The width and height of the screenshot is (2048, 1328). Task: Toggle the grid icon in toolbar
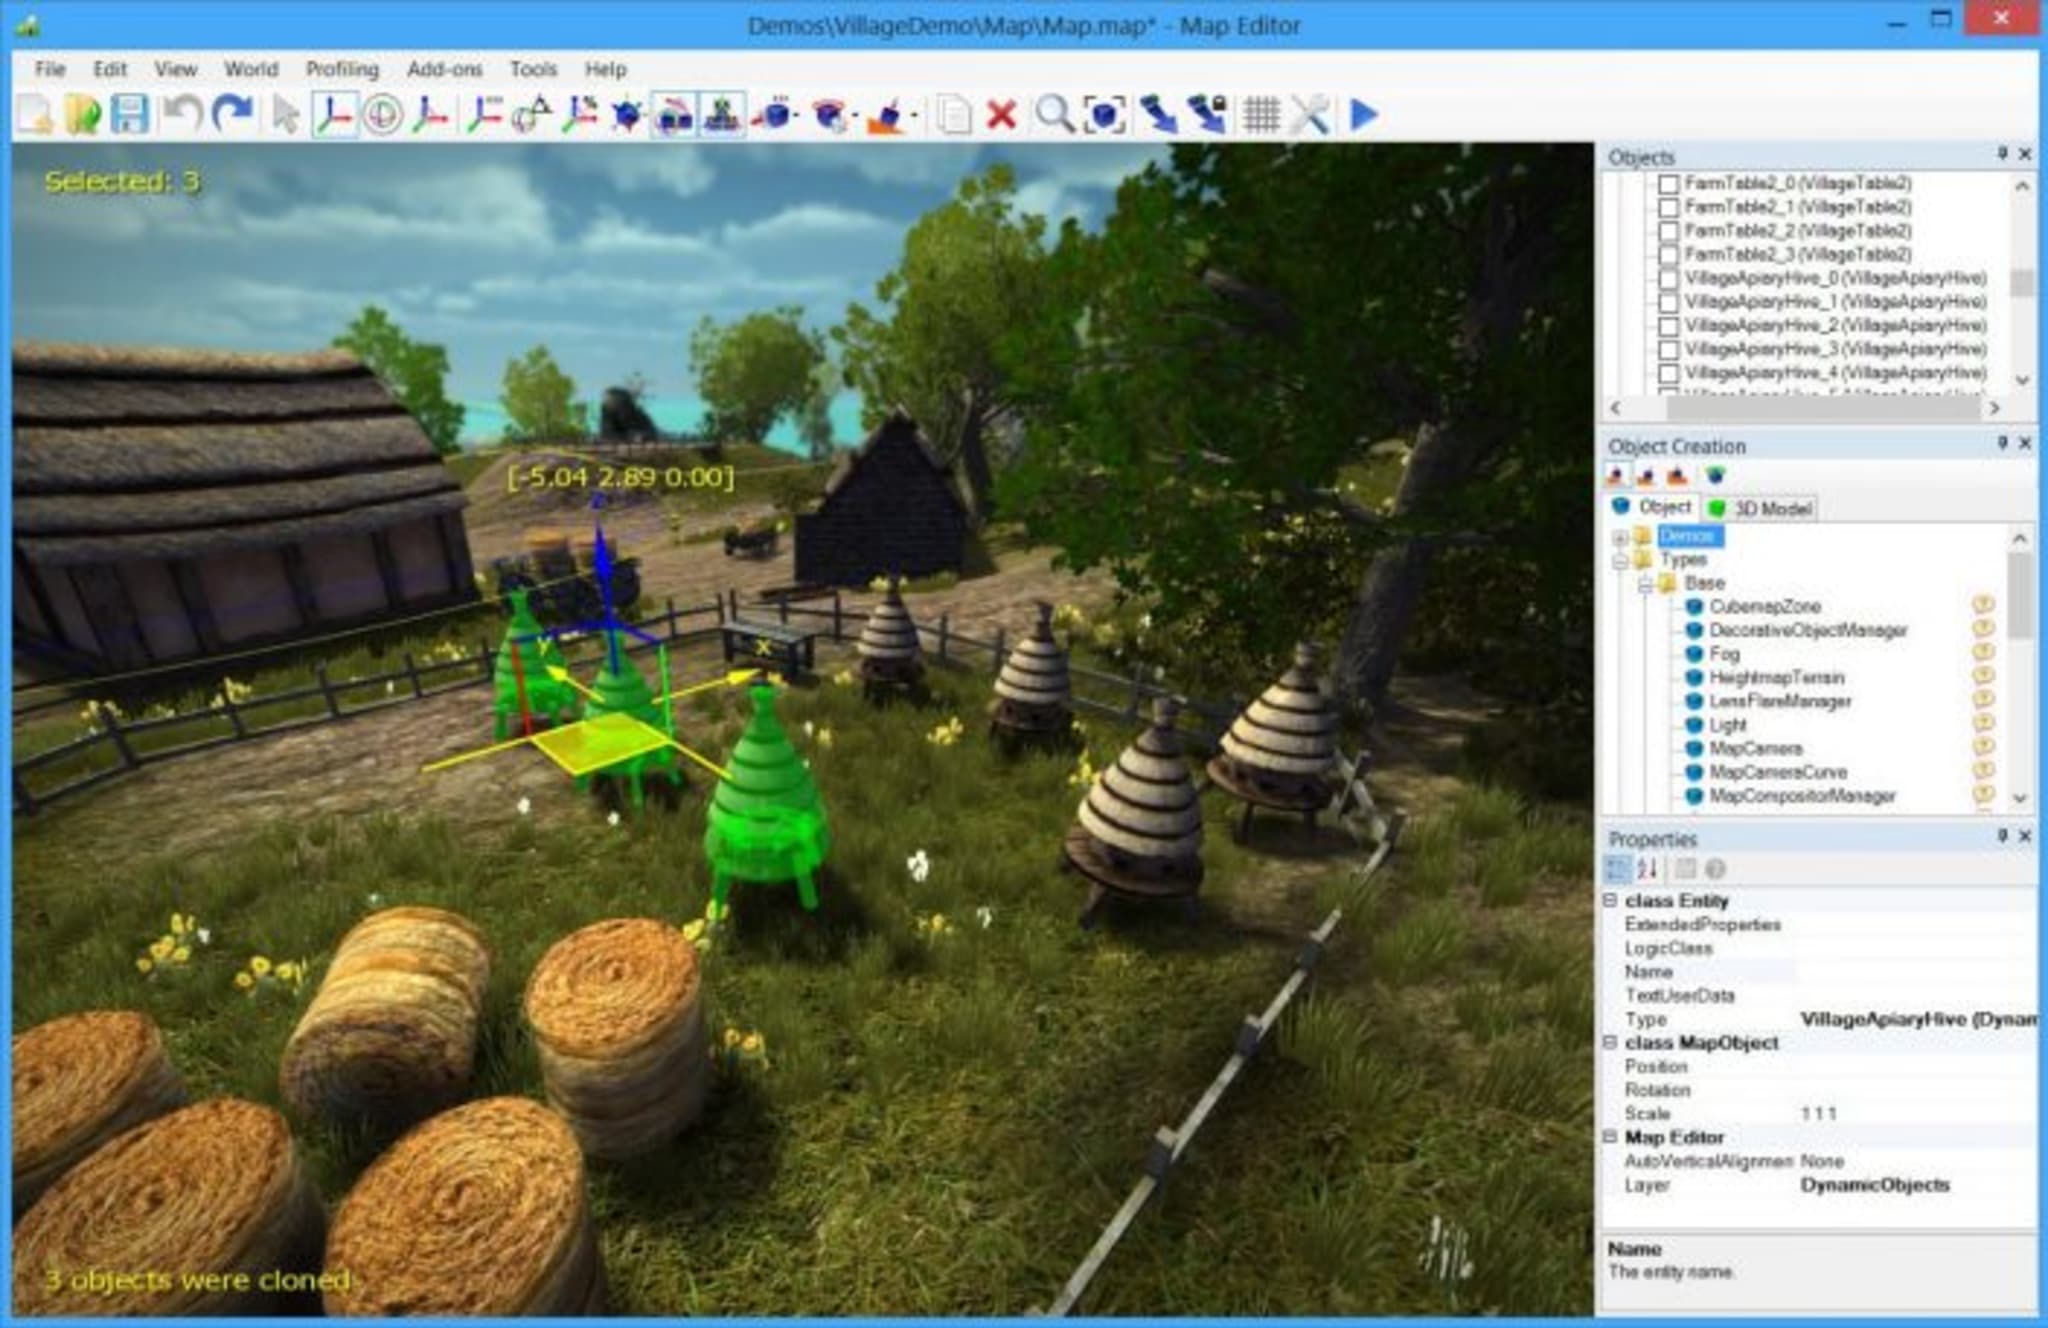pyautogui.click(x=1261, y=114)
